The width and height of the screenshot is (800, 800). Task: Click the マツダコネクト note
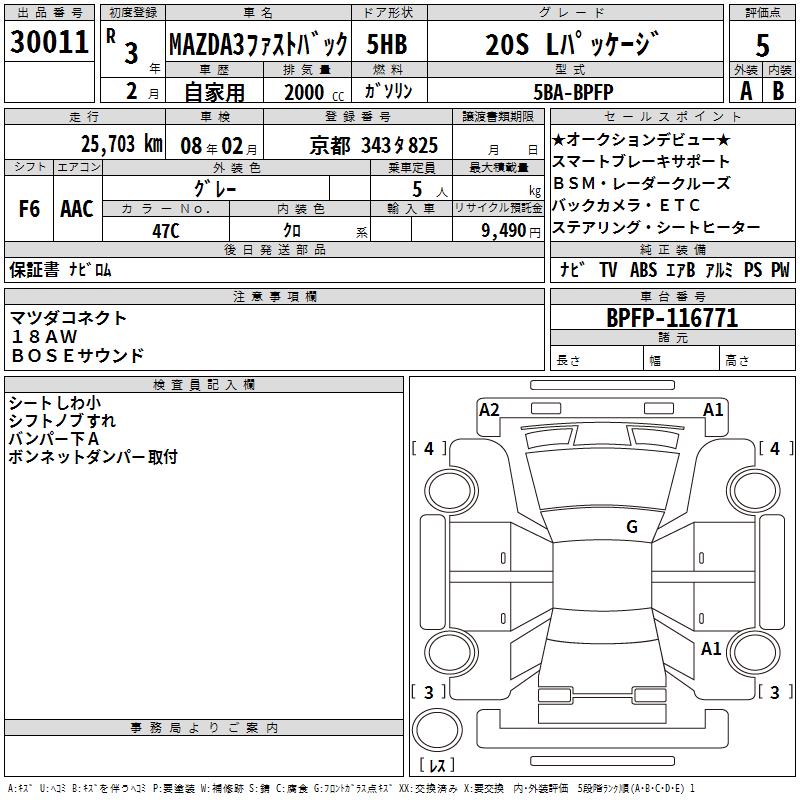68,318
